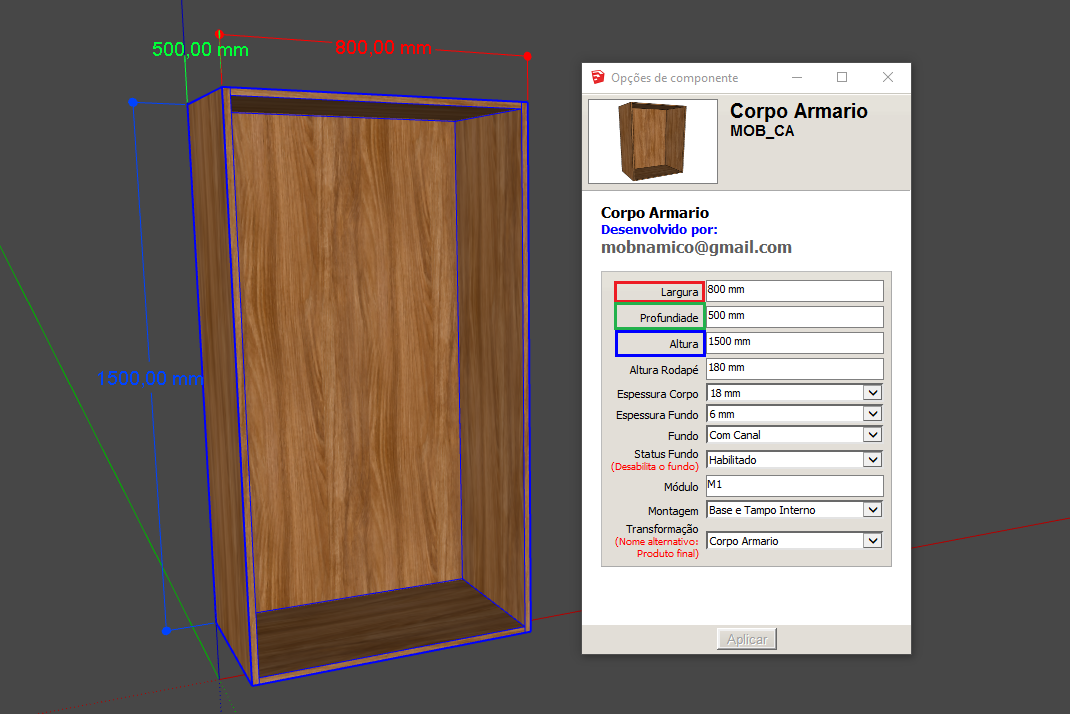Expand the Transformação dropdown
The width and height of the screenshot is (1070, 714).
872,541
